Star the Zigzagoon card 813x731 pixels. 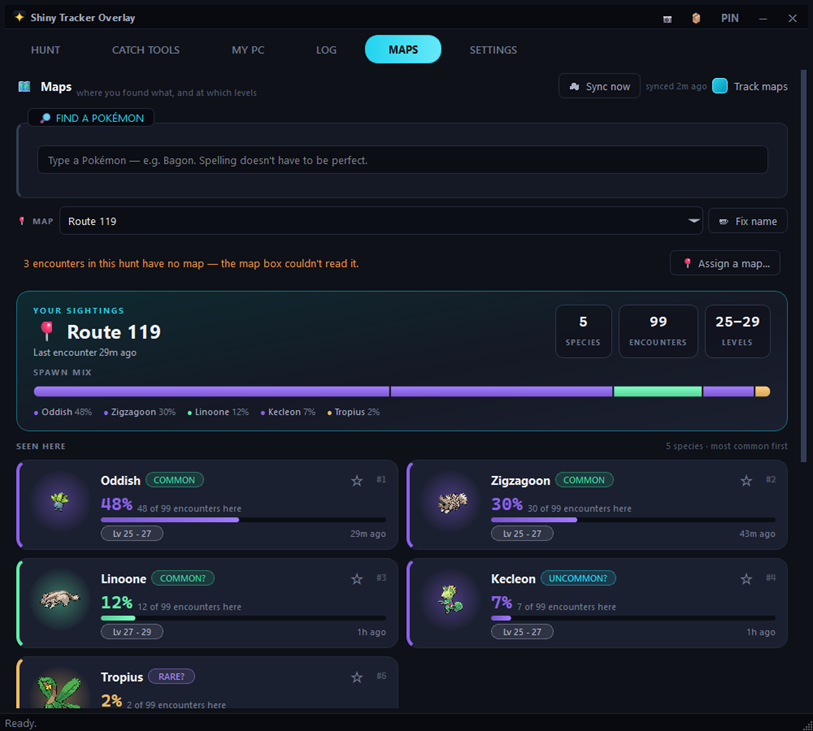coord(746,481)
